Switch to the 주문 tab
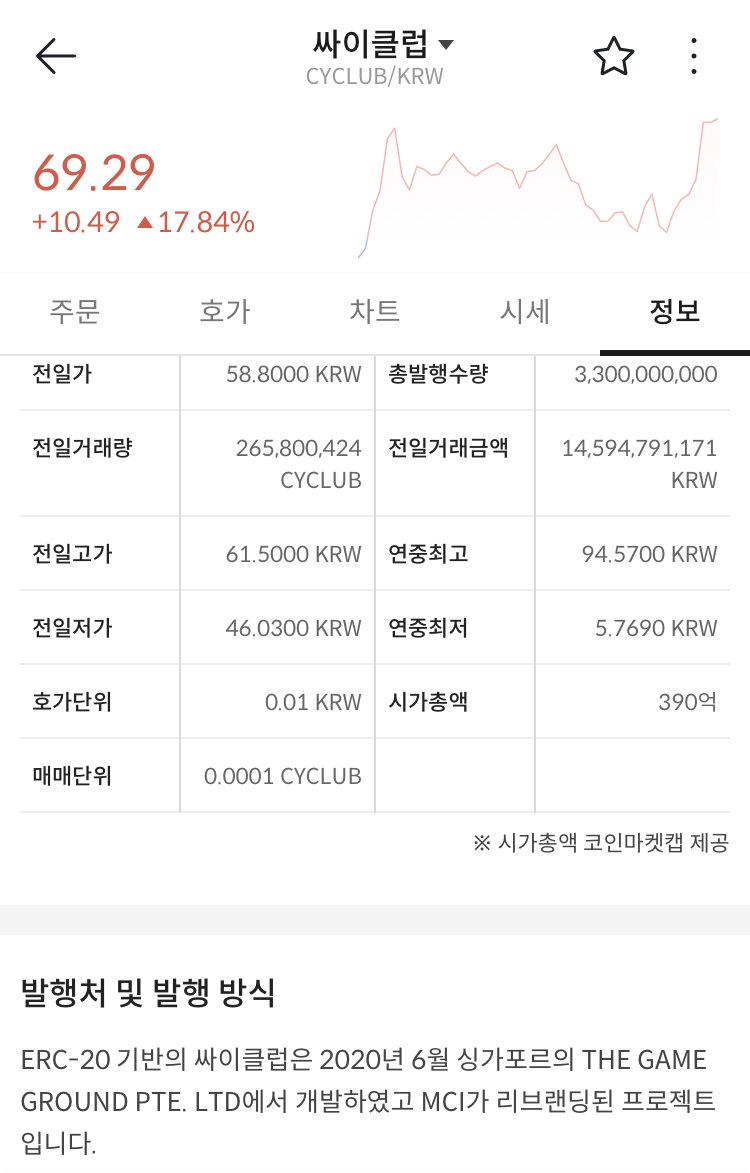Image resolution: width=750 pixels, height=1173 pixels. click(75, 312)
